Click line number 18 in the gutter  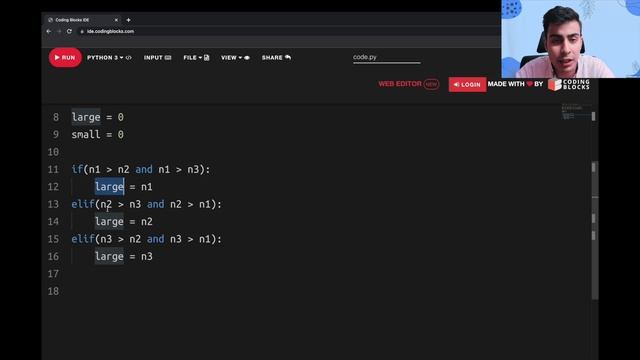click(x=53, y=291)
